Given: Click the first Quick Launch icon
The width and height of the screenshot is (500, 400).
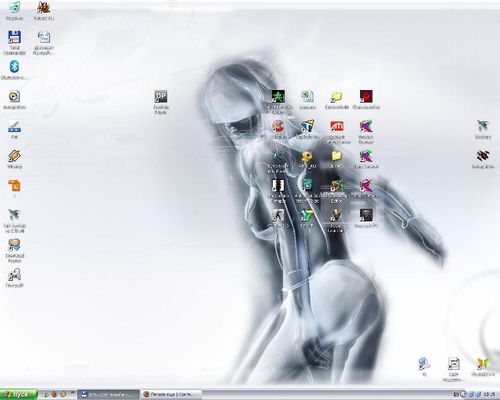Looking at the screenshot, I should [46, 395].
